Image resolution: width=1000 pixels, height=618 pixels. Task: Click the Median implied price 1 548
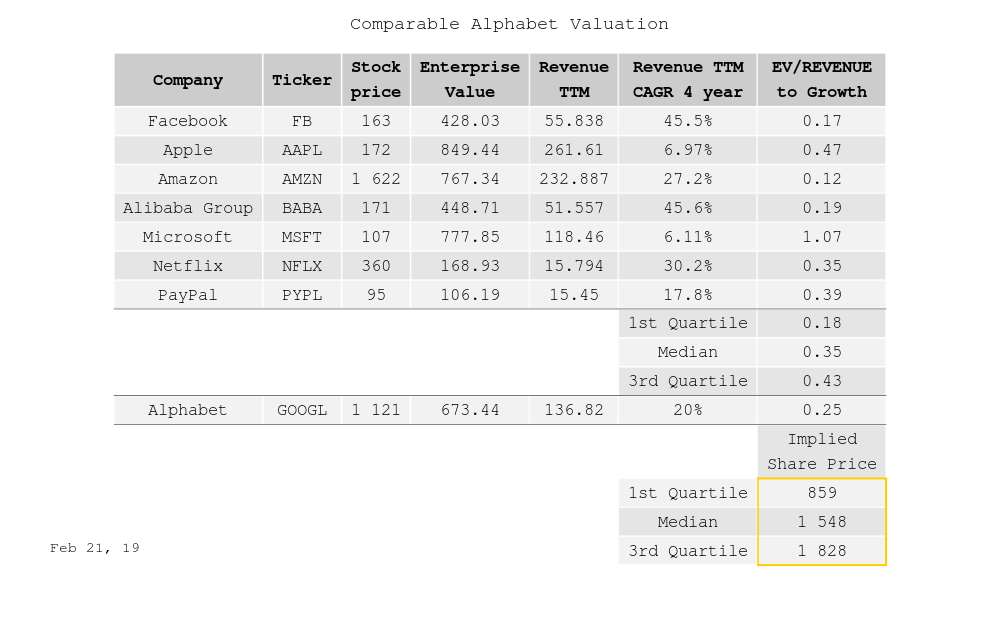(821, 522)
